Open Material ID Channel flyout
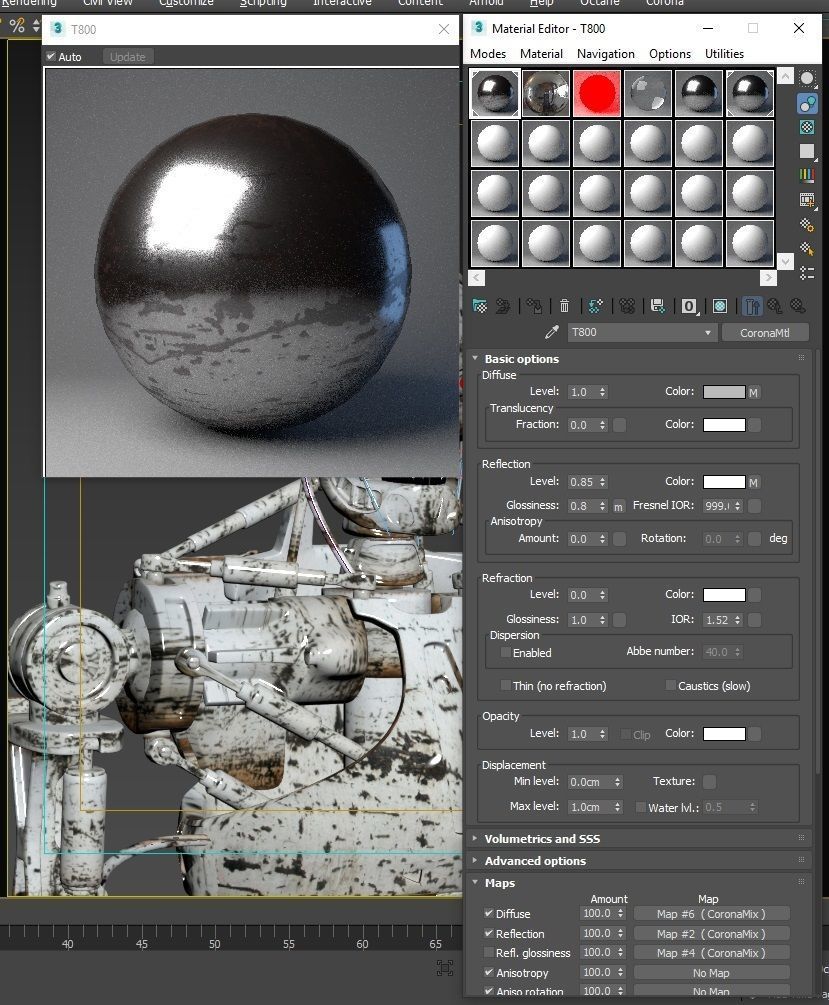829x1005 pixels. pos(689,306)
